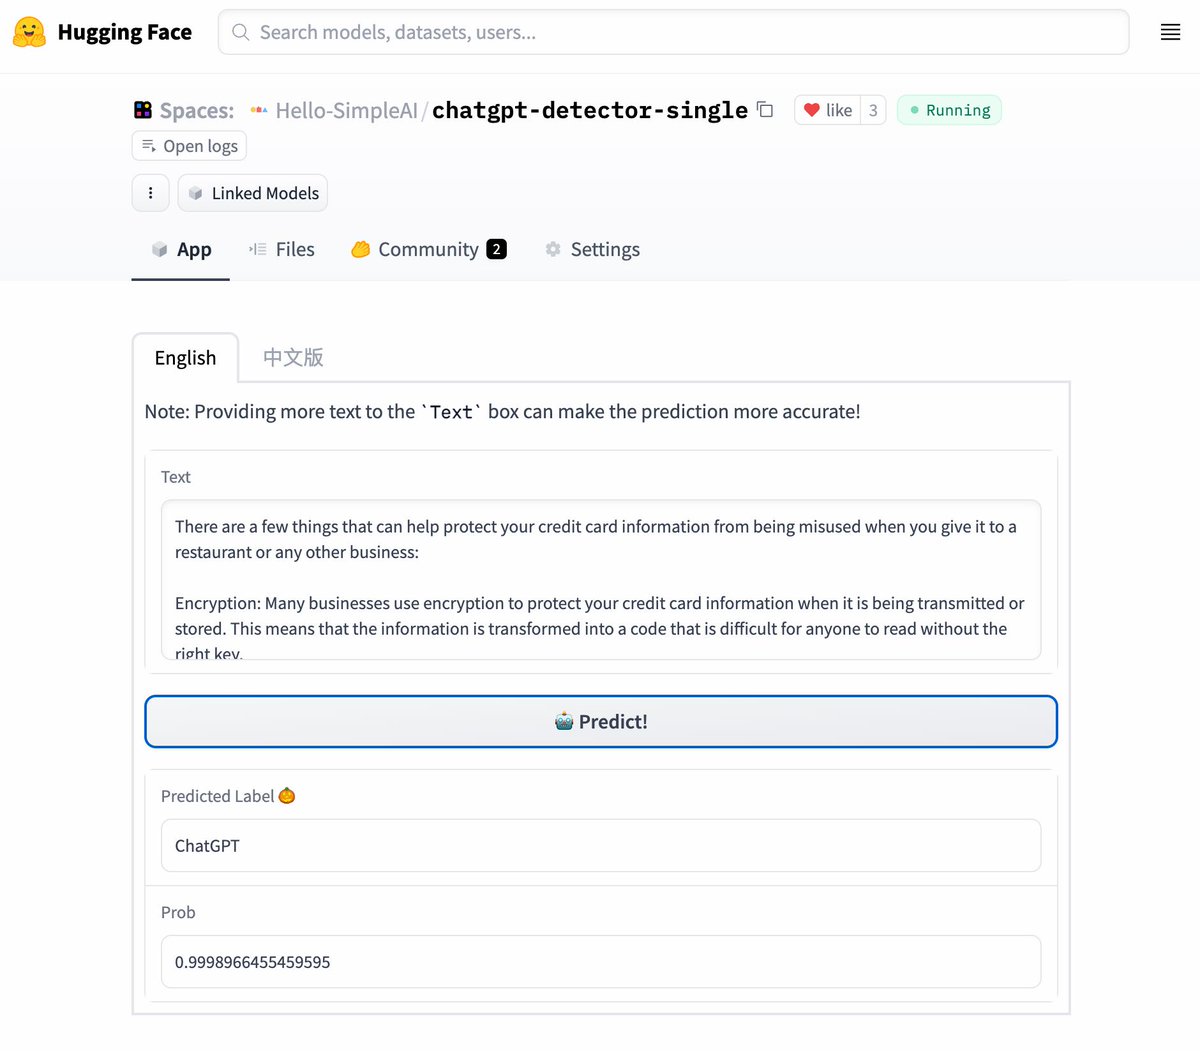
Task: Open the Hello-SimpleAI organization link
Action: 346,110
